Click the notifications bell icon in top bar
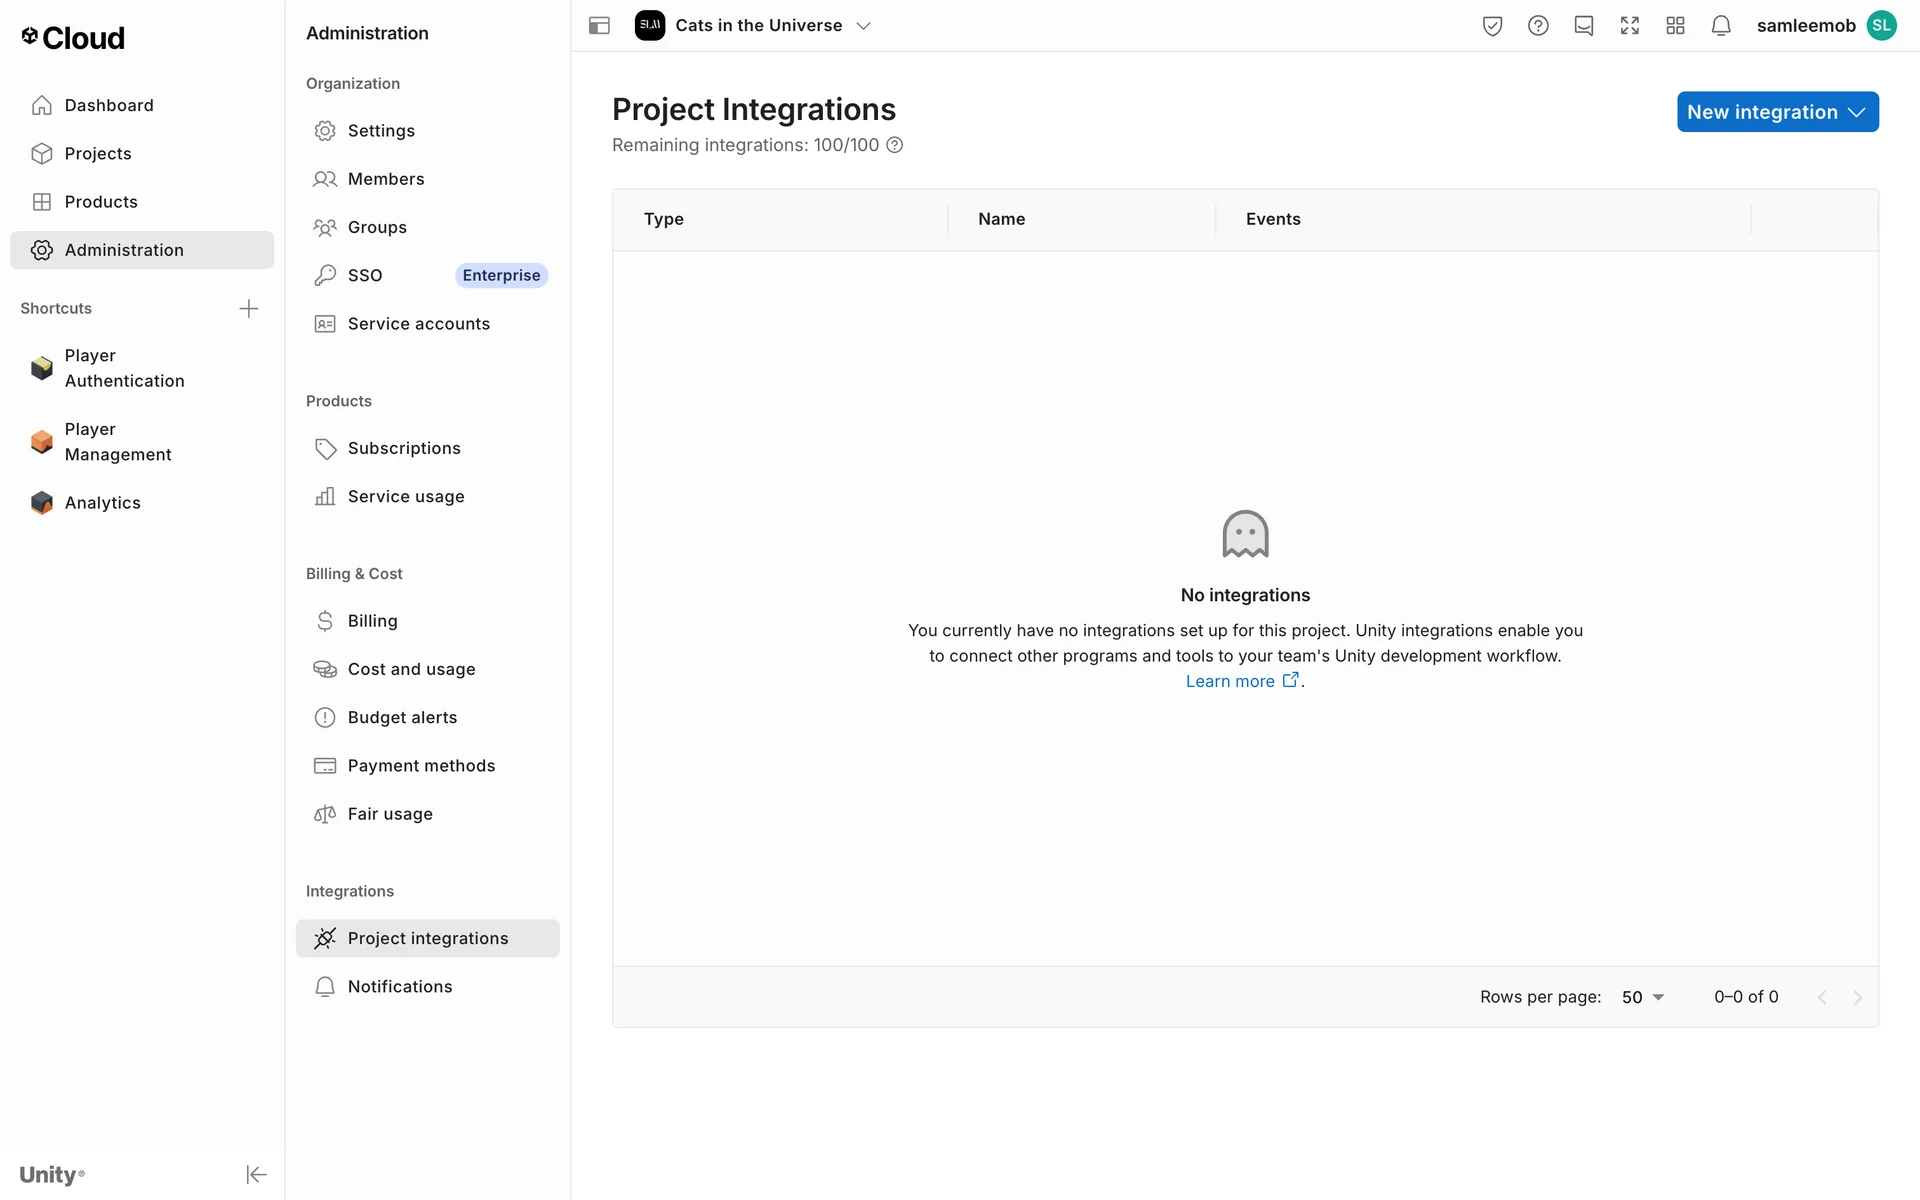Screen dimensions: 1920x1200 pos(1720,26)
